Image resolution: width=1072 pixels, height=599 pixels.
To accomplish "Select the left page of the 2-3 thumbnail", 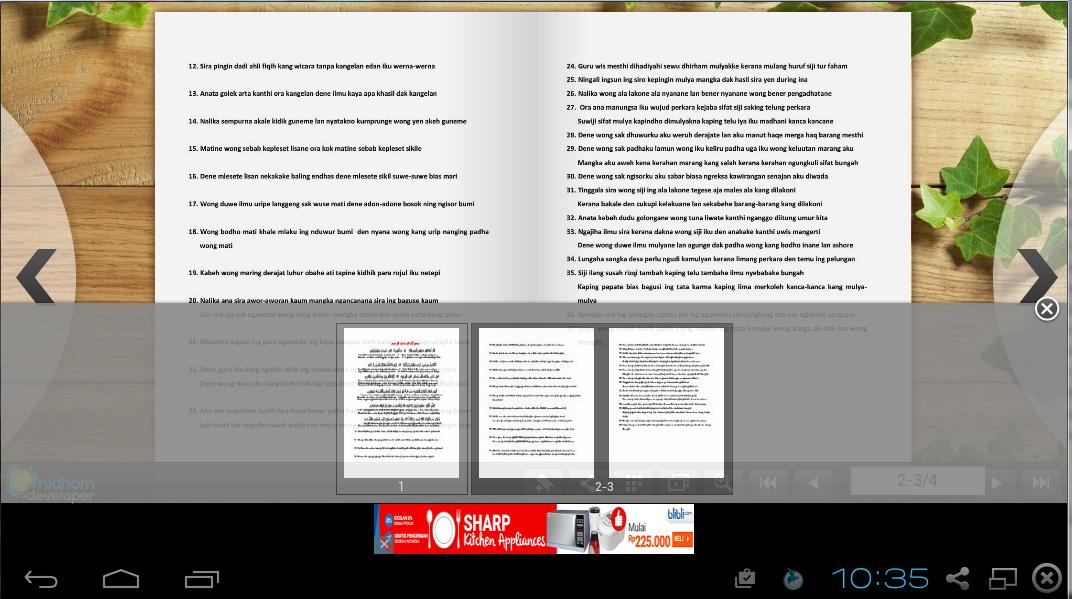I will [535, 403].
